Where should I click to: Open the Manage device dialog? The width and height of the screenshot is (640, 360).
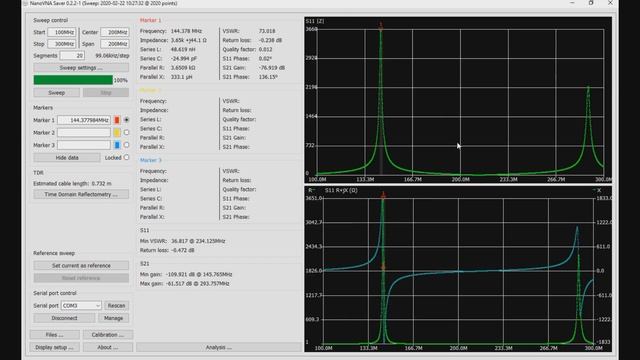pos(113,318)
